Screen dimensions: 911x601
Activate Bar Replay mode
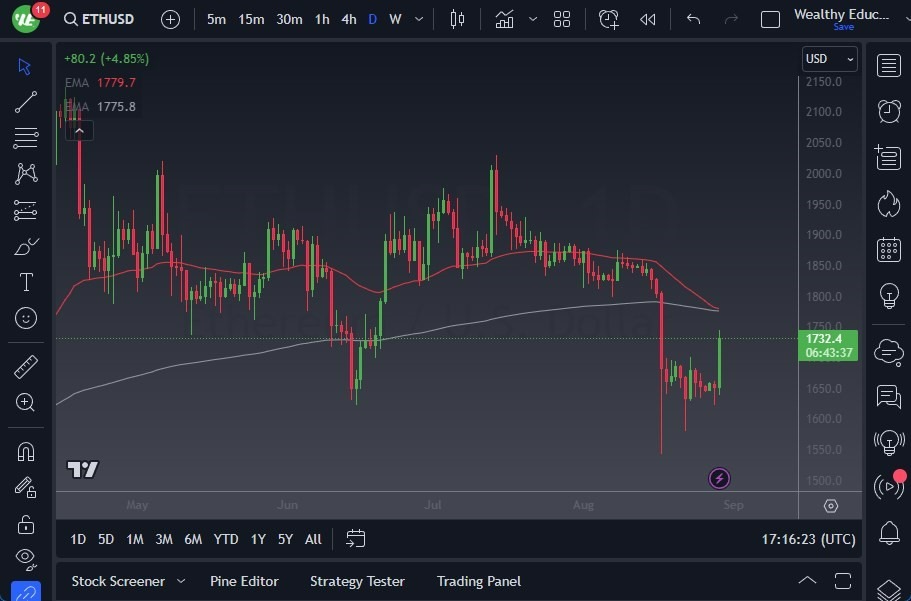647,18
